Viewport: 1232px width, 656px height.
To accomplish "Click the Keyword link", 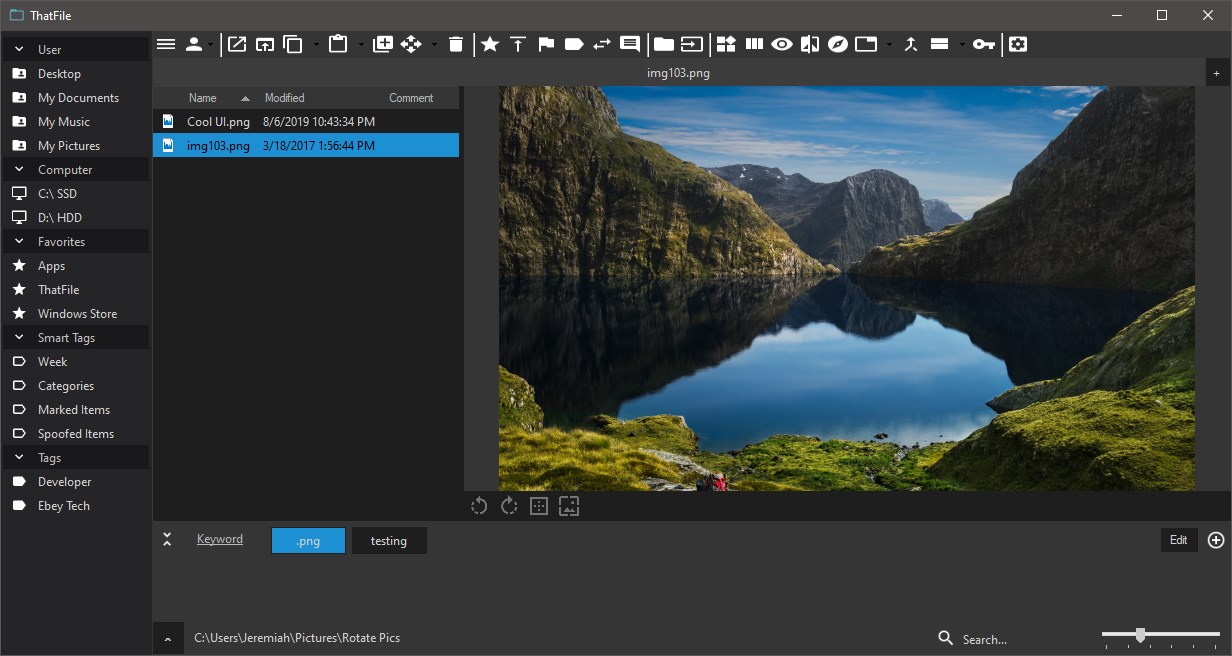I will point(220,539).
